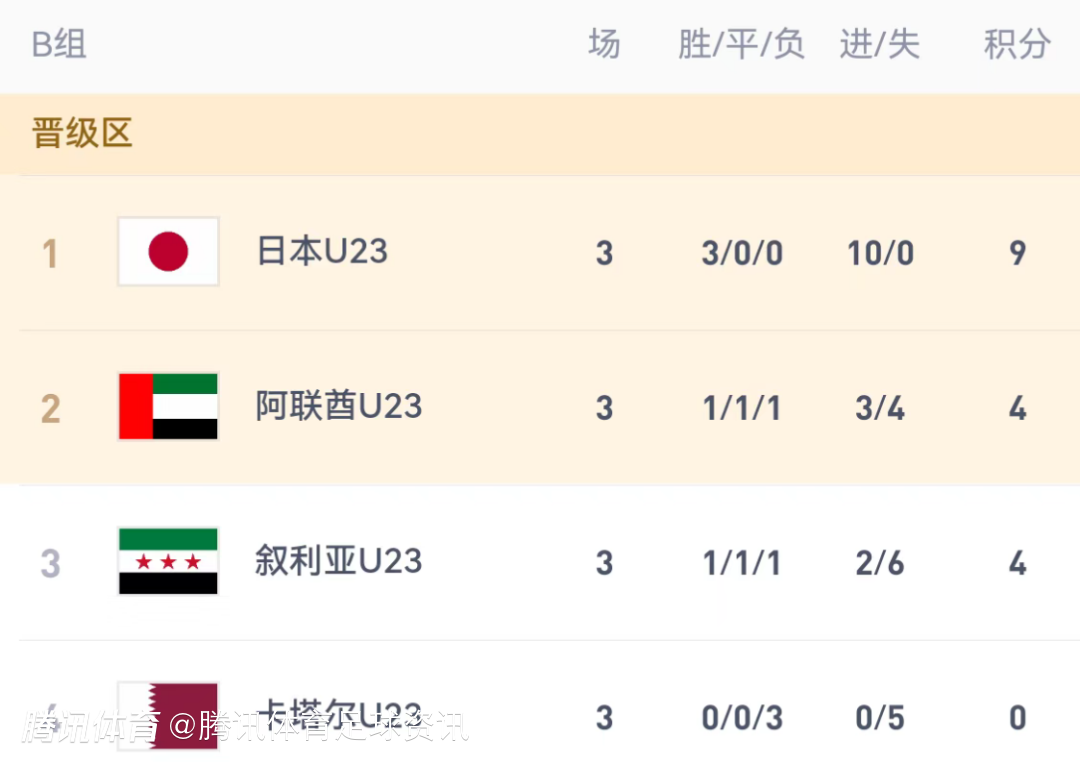The image size is (1080, 762).
Task: Click Japan's 3/0/0 record
Action: (x=741, y=253)
